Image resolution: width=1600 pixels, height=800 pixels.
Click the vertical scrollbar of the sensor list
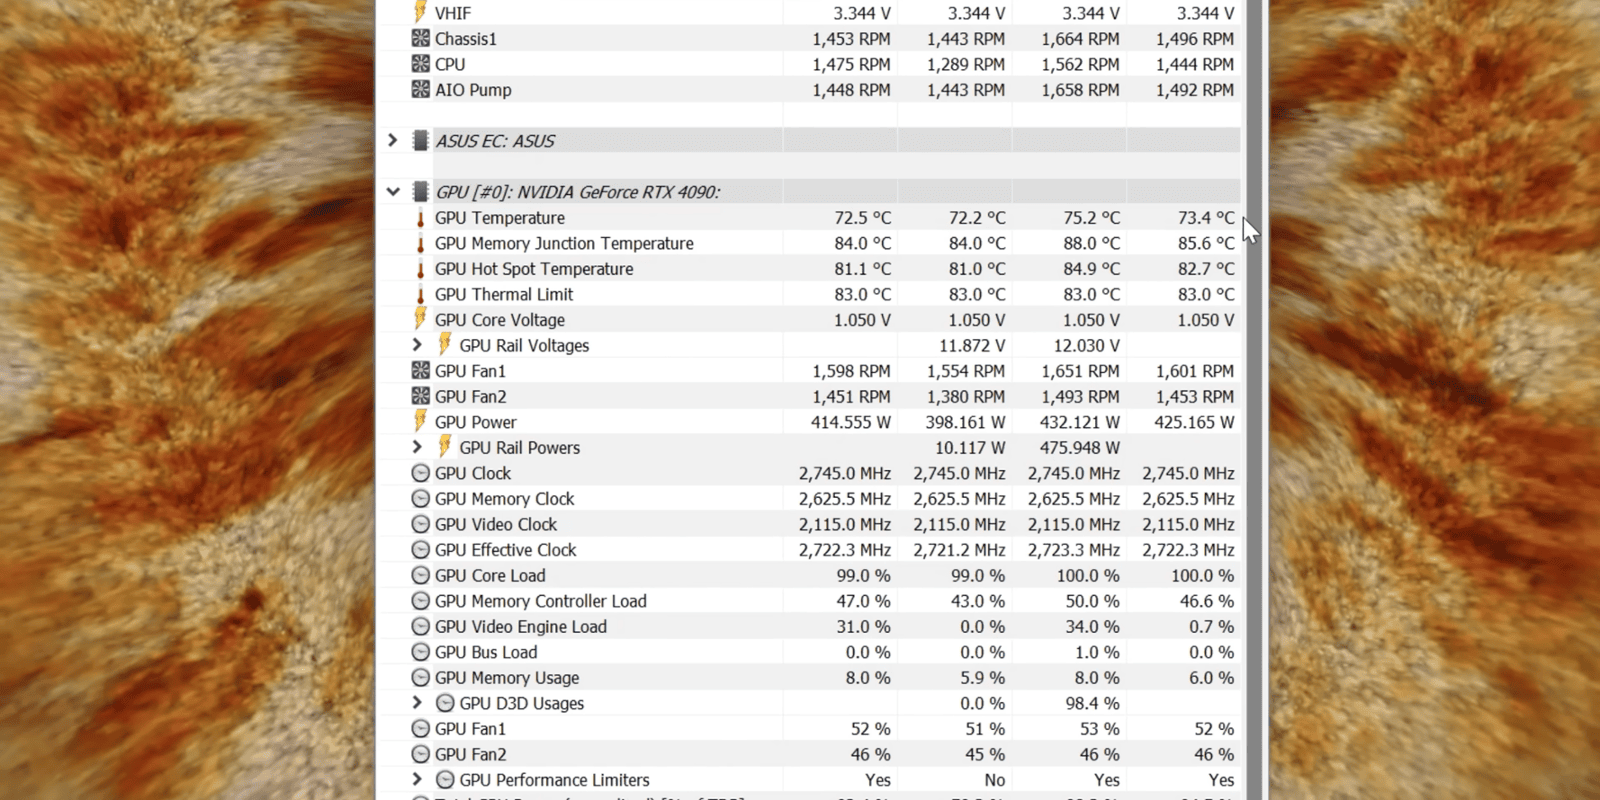(x=1254, y=400)
